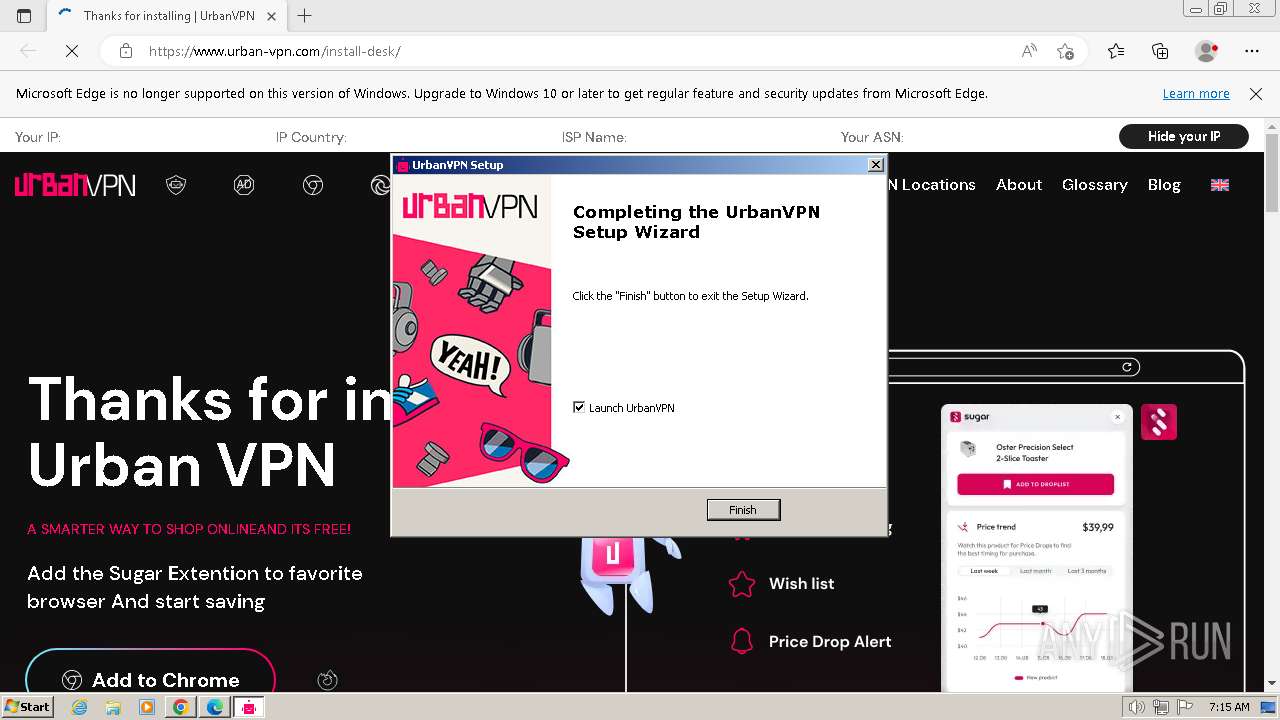This screenshot has width=1280, height=720.
Task: Open the Edge tab actions menu
Action: (x=24, y=16)
